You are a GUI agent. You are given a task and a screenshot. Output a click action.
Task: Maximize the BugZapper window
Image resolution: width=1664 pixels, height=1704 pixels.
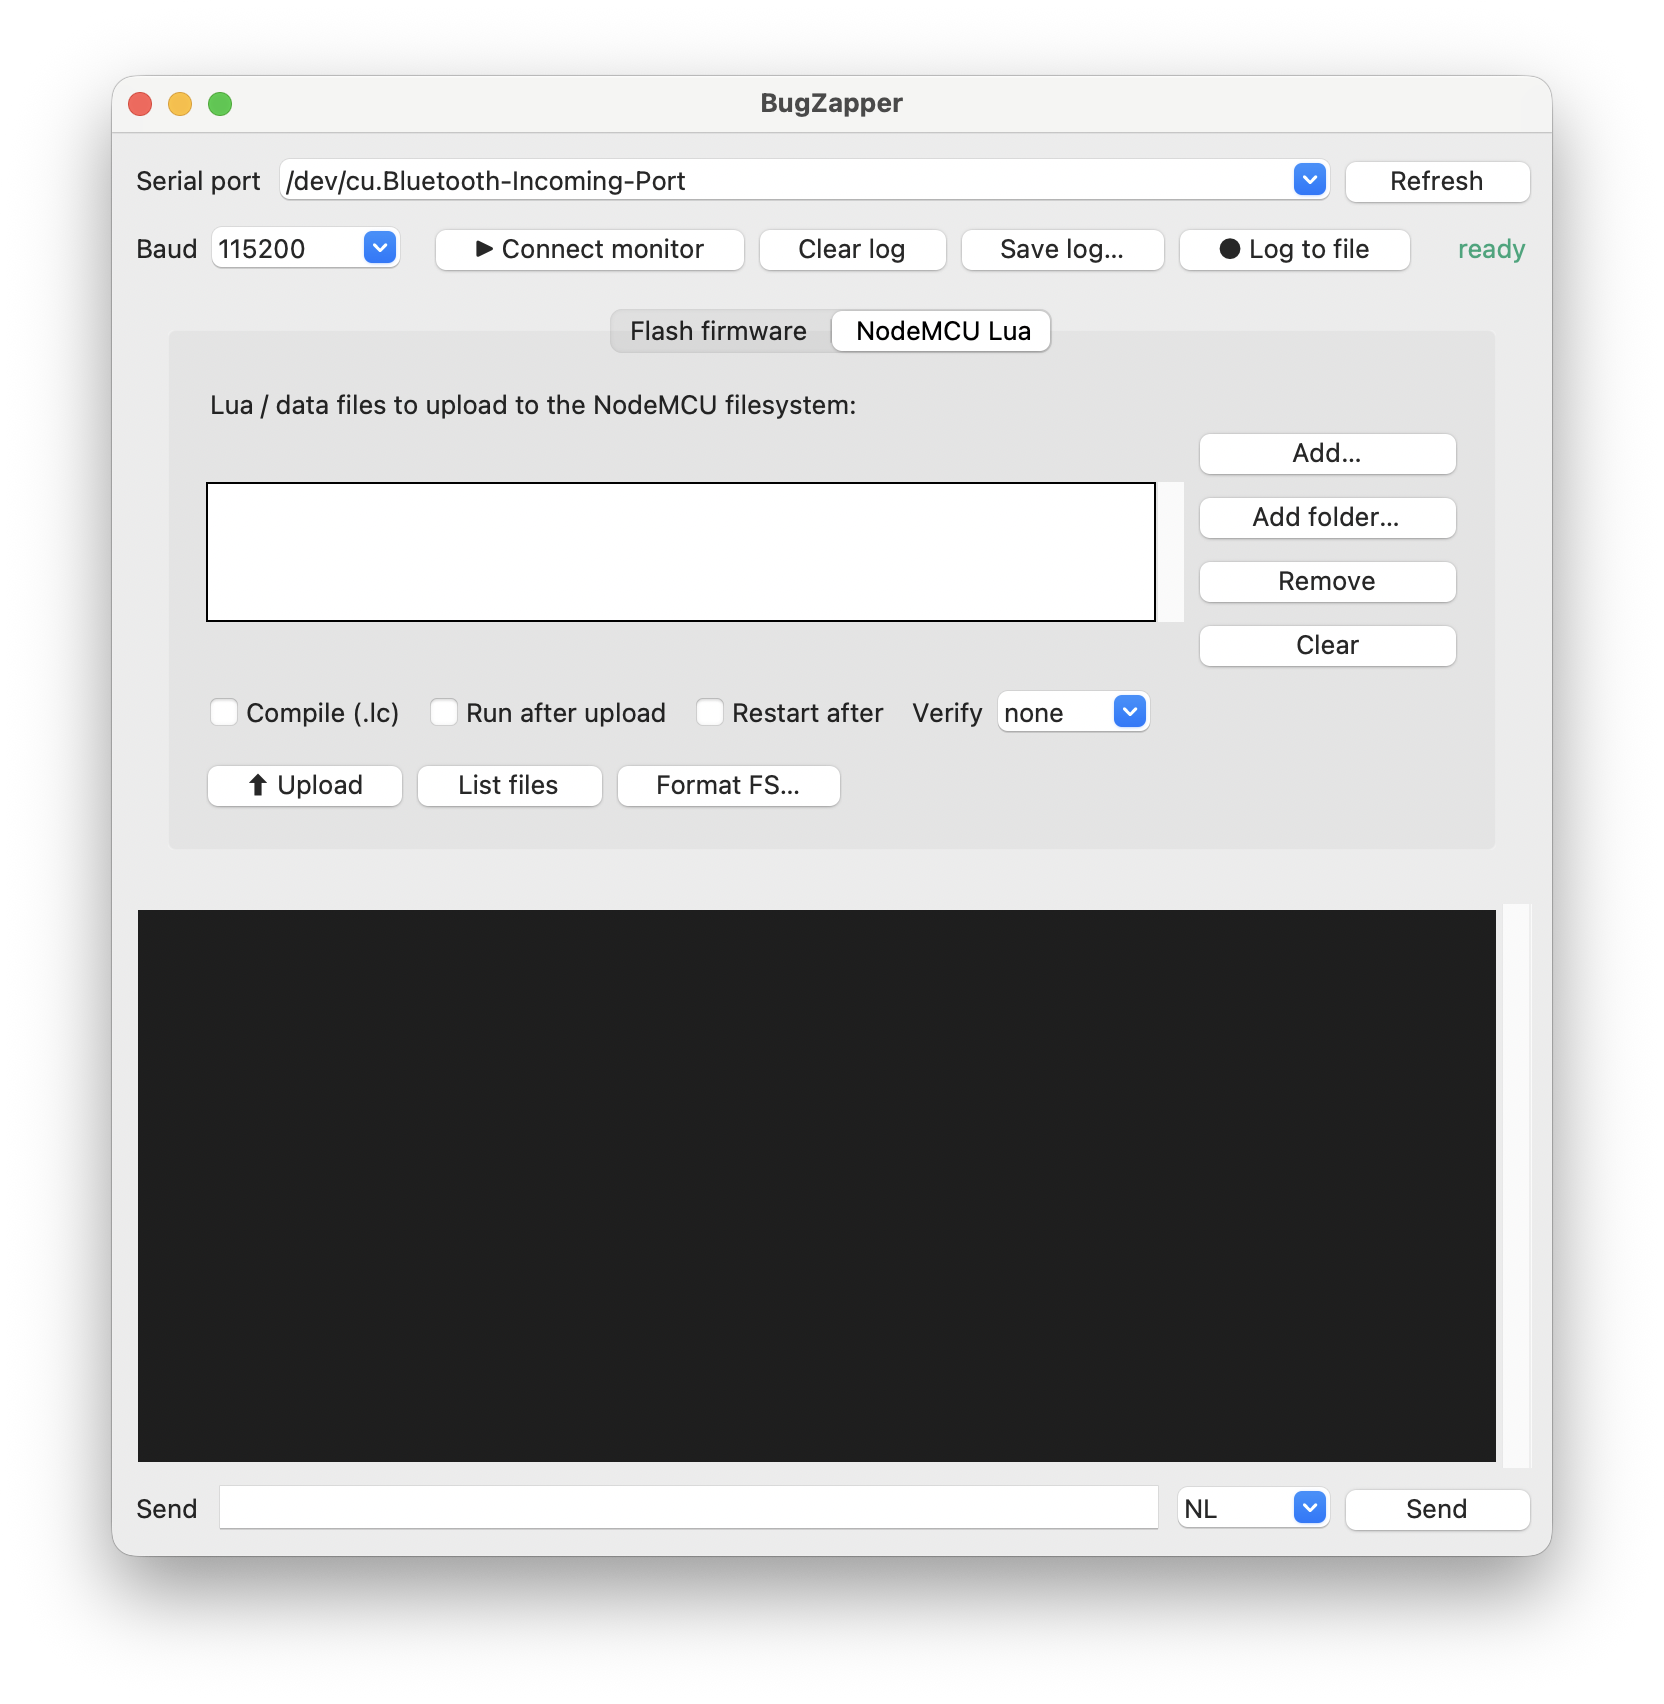click(220, 104)
